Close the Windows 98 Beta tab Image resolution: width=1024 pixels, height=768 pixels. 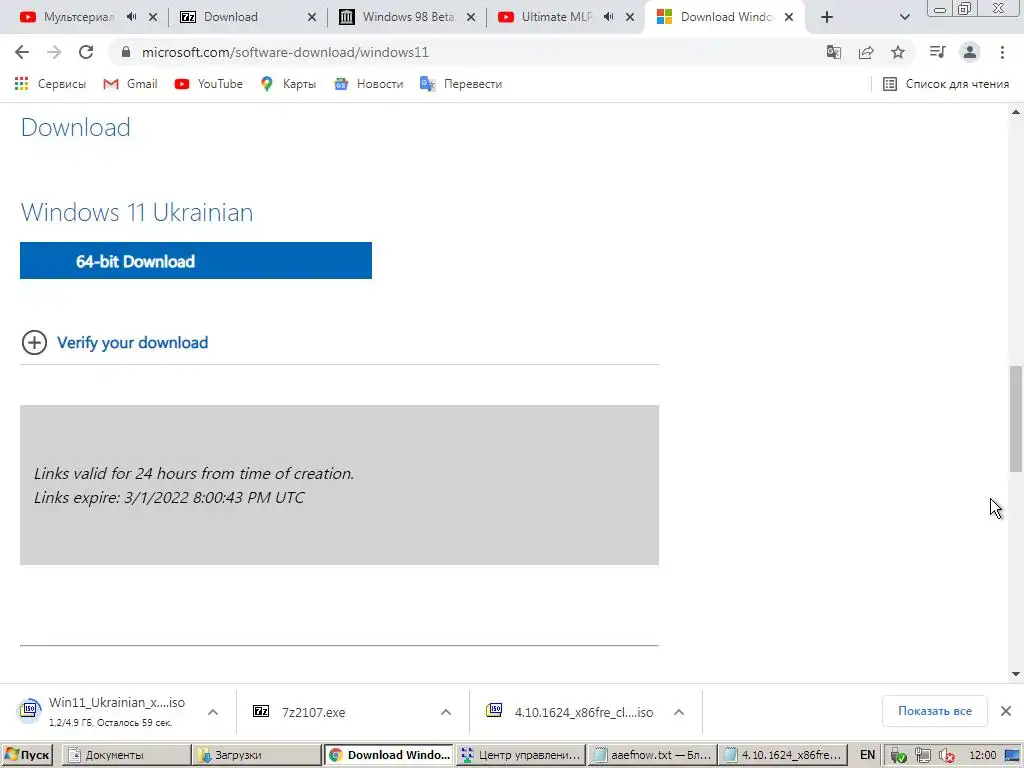point(471,17)
